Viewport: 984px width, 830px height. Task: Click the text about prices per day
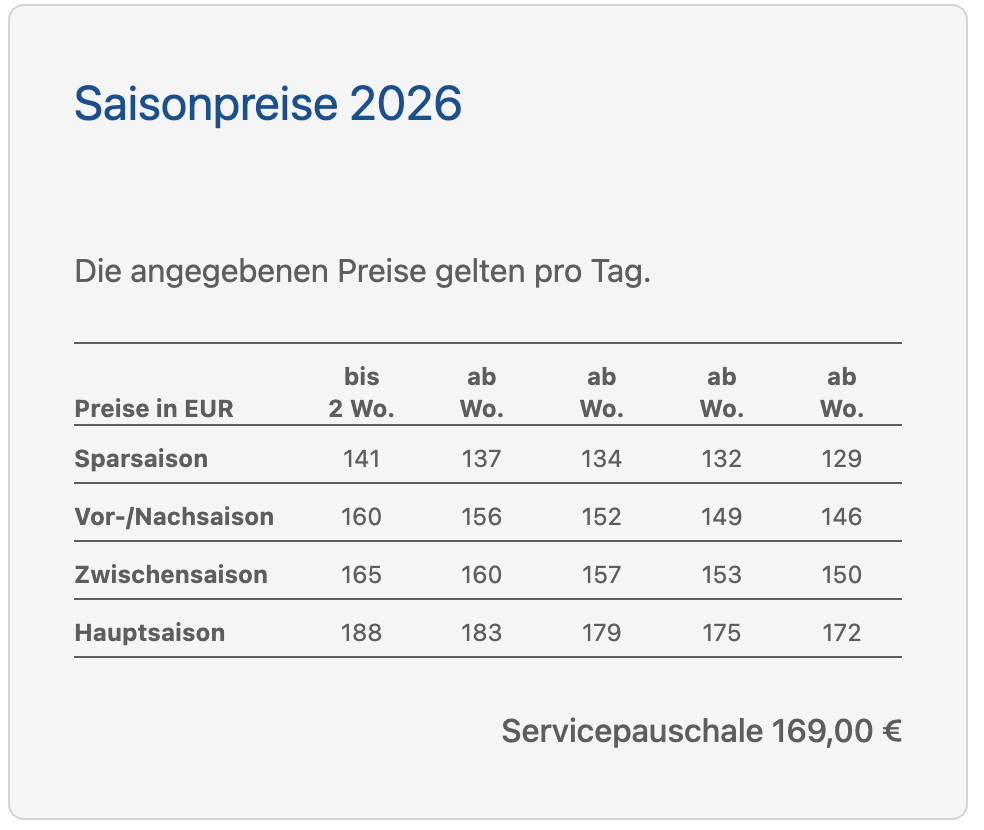362,271
